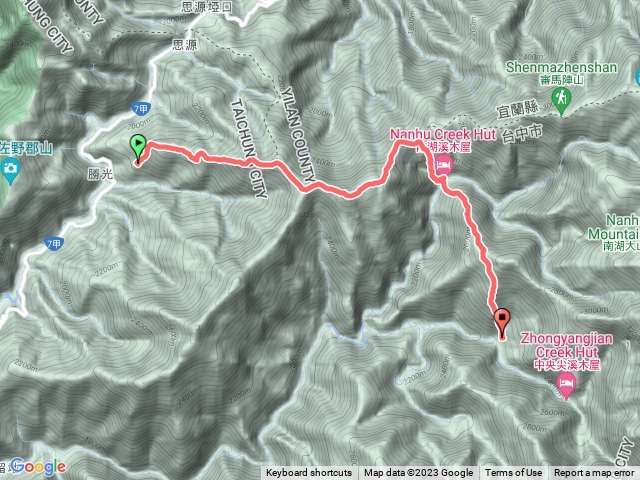640x480 pixels.
Task: Click lower 7甲 highway shield
Action: pos(54,244)
